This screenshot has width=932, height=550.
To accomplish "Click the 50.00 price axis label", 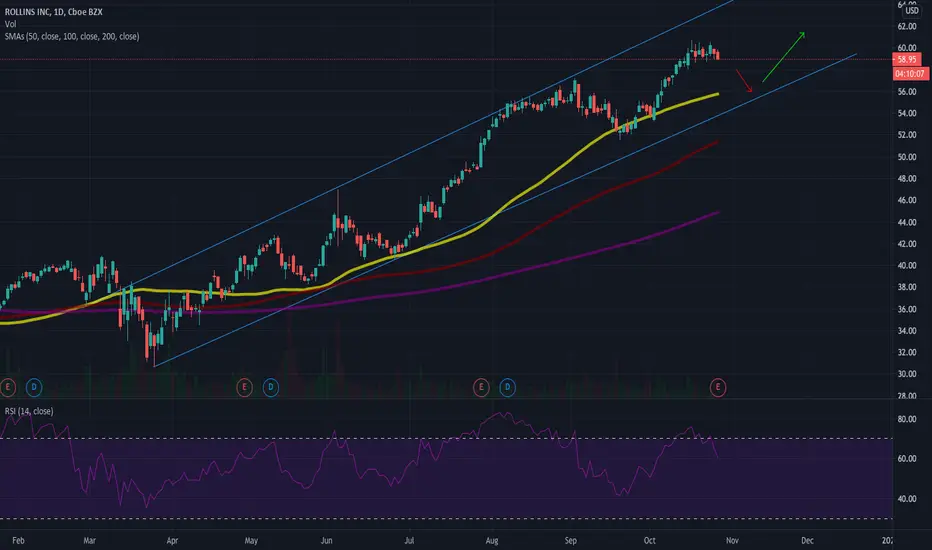I will pyautogui.click(x=906, y=157).
